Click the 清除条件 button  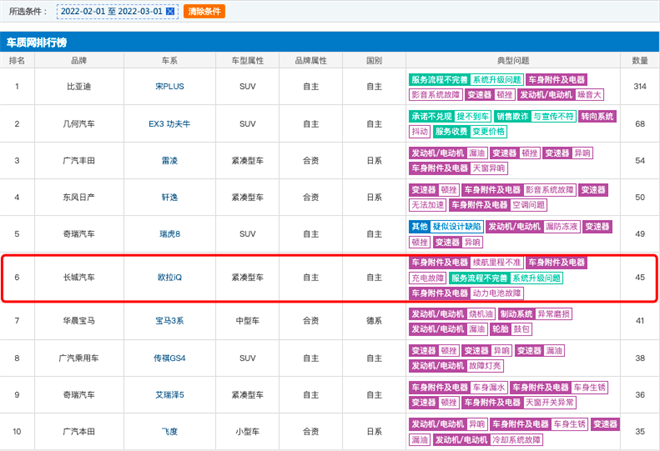[x=204, y=11]
